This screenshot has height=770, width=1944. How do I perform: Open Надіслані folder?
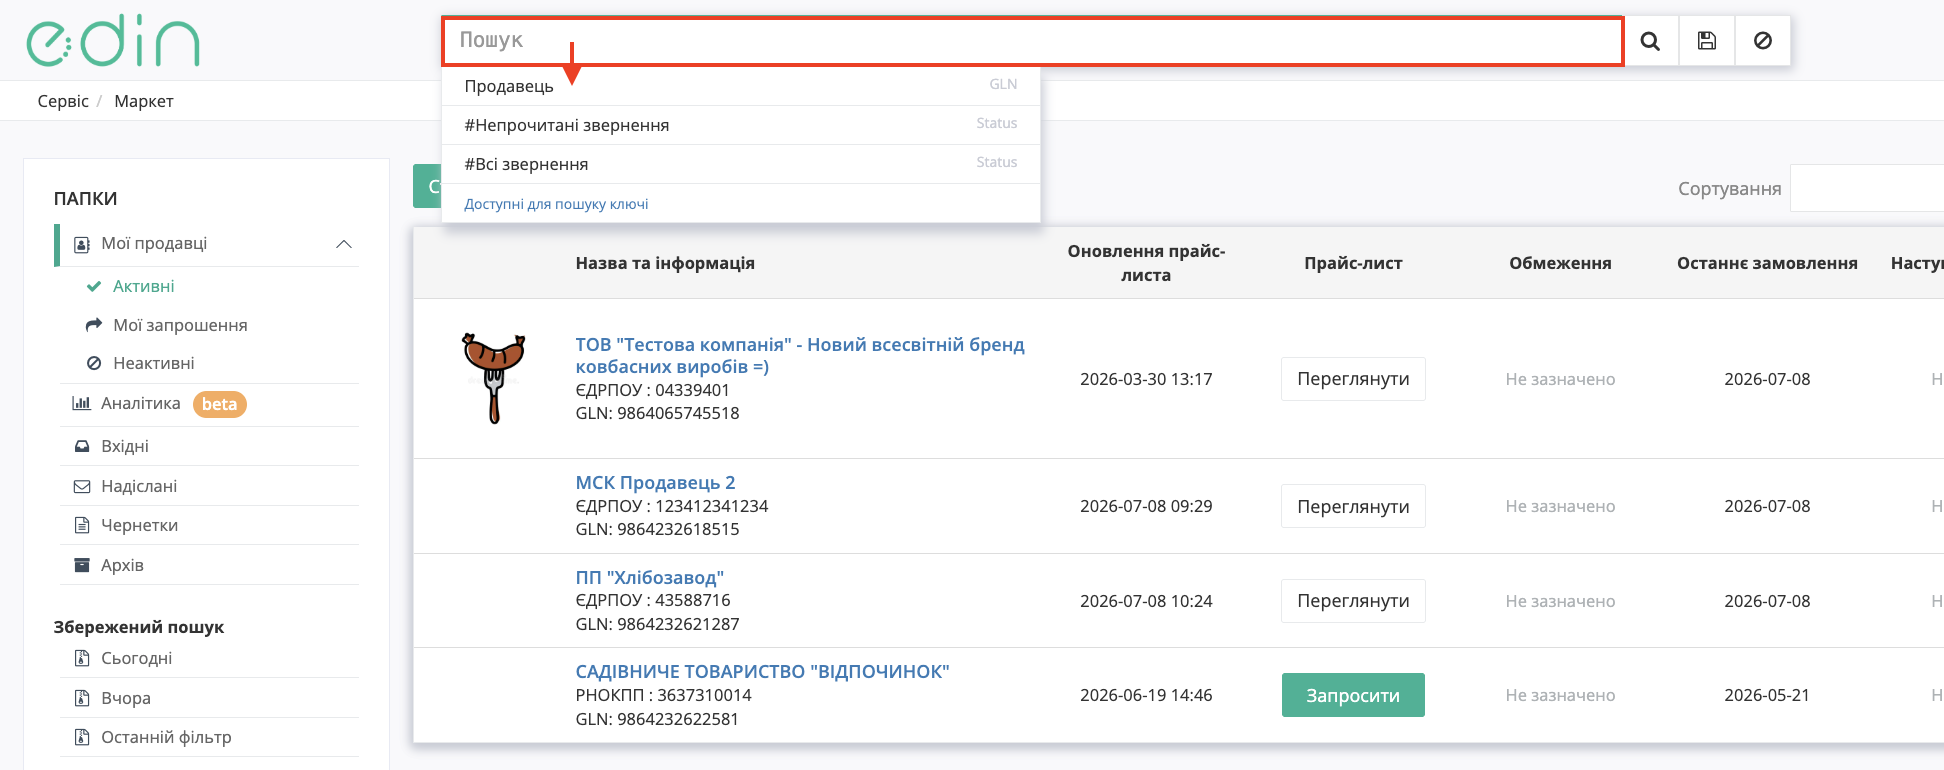[139, 486]
